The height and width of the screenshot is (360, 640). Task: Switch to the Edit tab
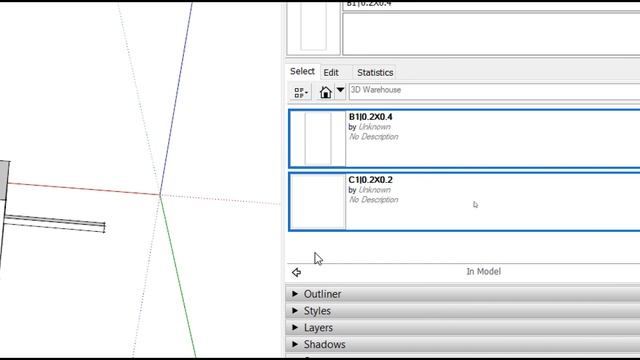click(331, 73)
